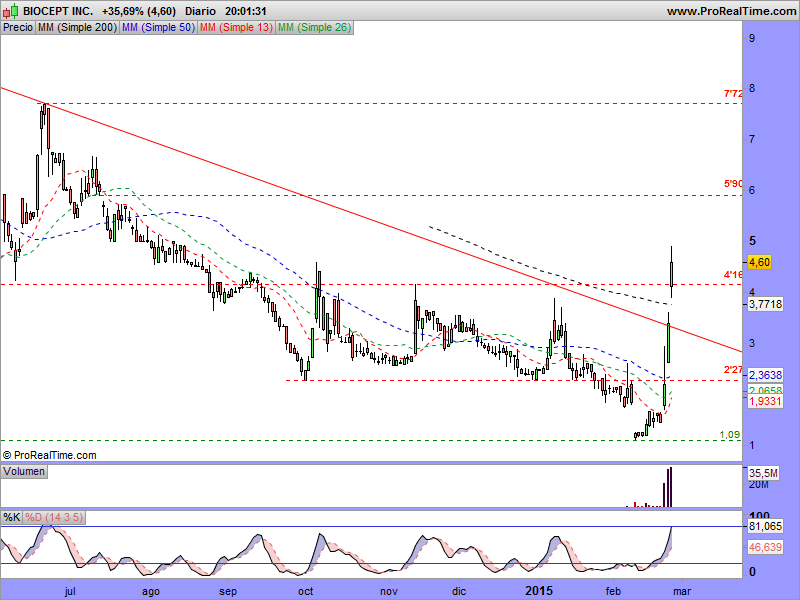
Task: Click the sep label on the time axis
Action: click(x=228, y=592)
